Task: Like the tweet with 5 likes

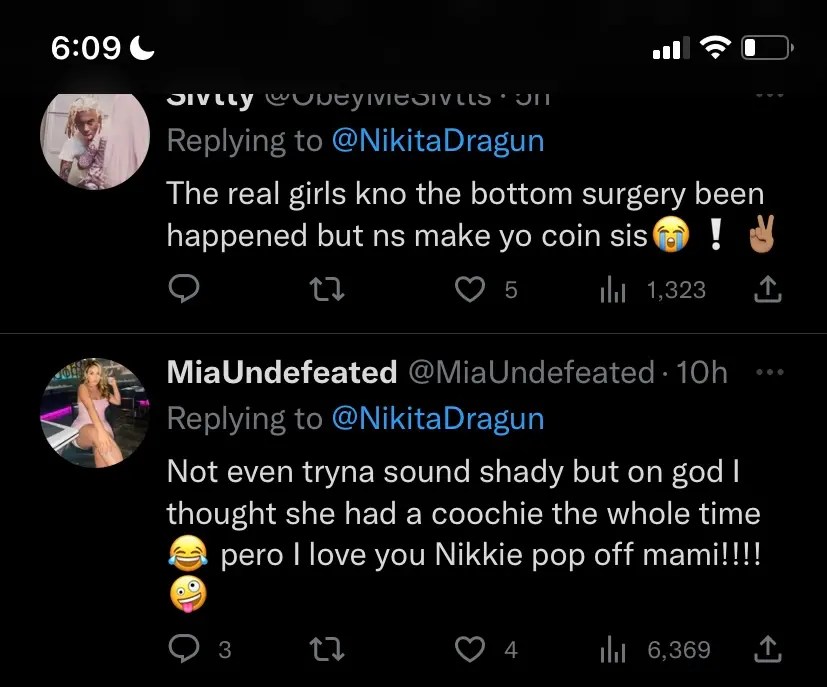Action: tap(470, 290)
